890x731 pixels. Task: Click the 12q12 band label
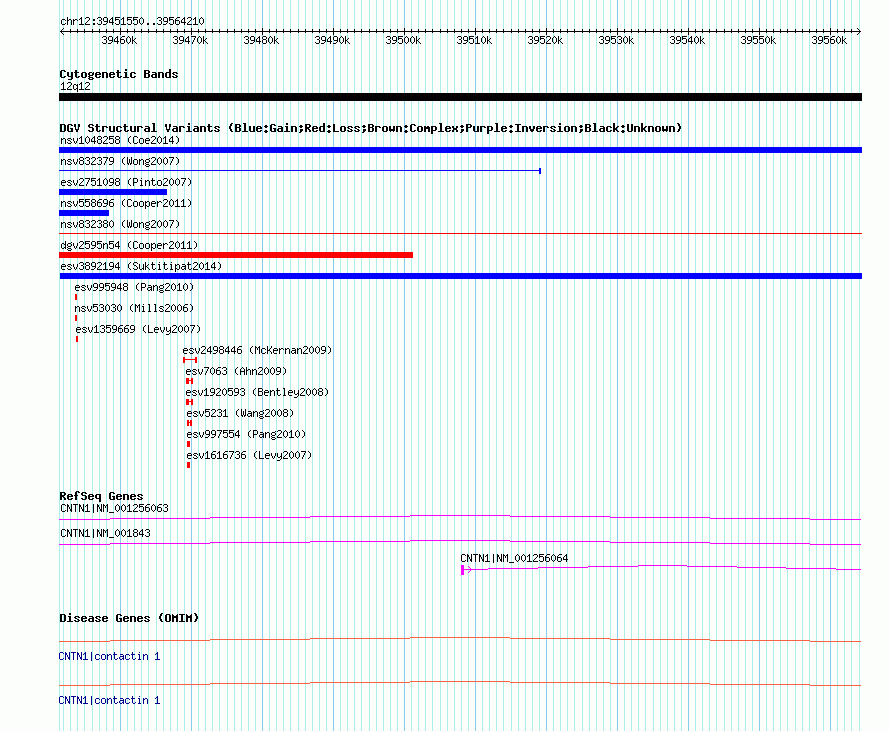click(75, 86)
